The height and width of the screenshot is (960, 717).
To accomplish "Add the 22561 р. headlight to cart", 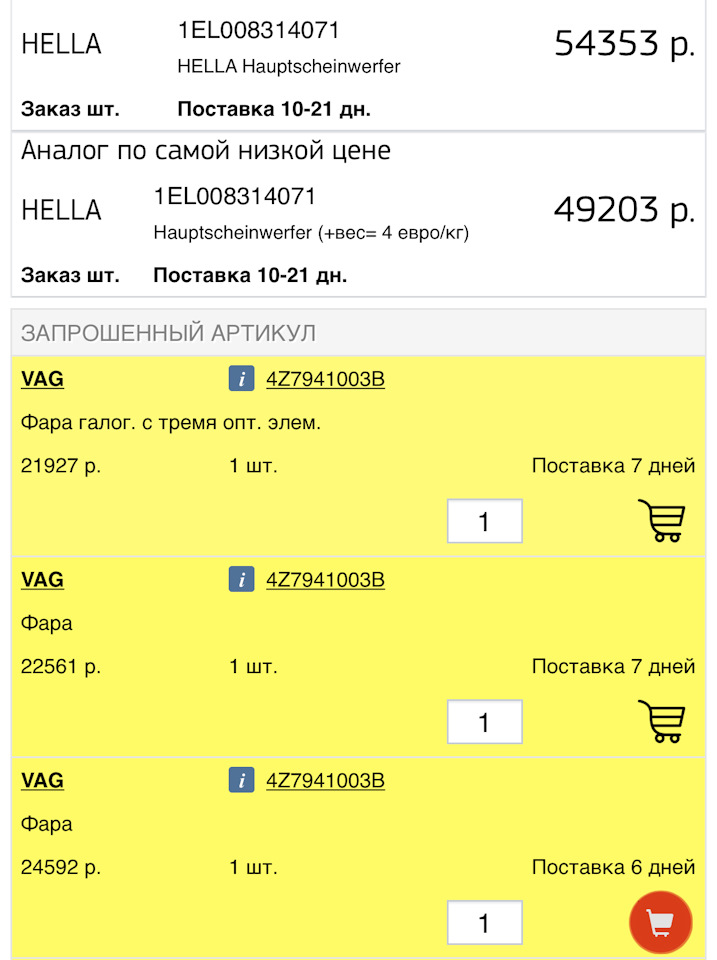I will pyautogui.click(x=661, y=721).
